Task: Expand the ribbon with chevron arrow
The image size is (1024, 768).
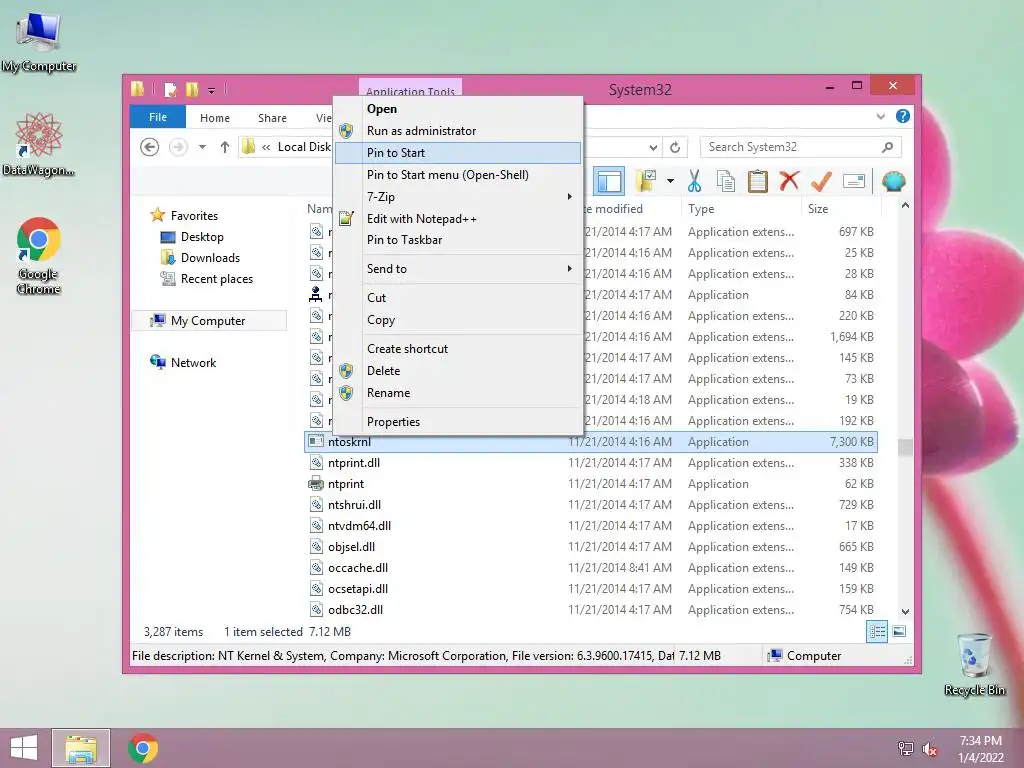Action: pyautogui.click(x=880, y=116)
